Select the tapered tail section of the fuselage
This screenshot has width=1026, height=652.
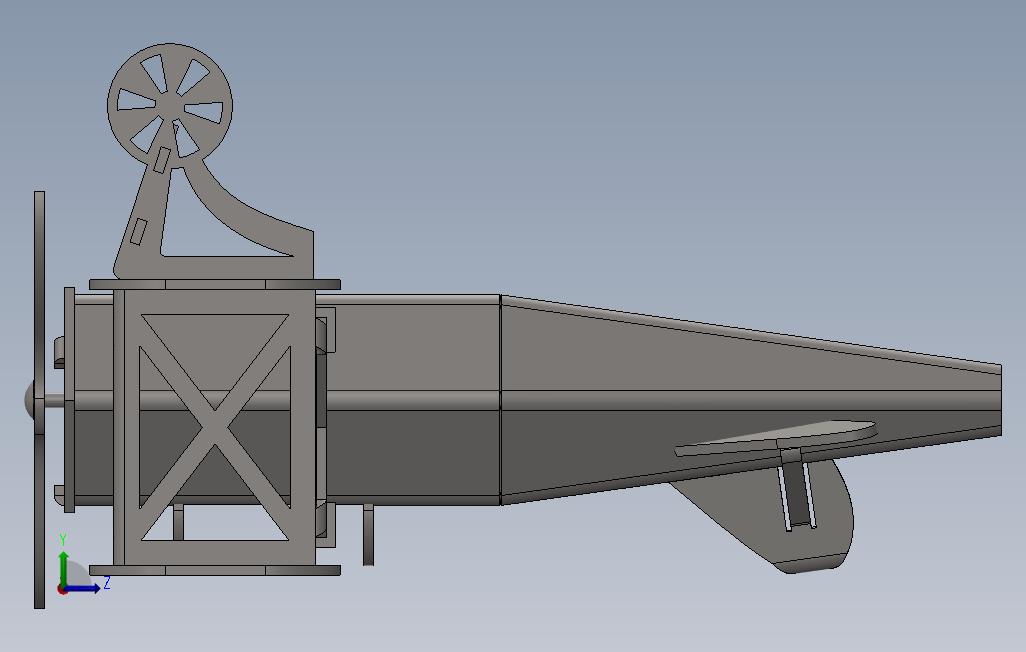coord(751,399)
